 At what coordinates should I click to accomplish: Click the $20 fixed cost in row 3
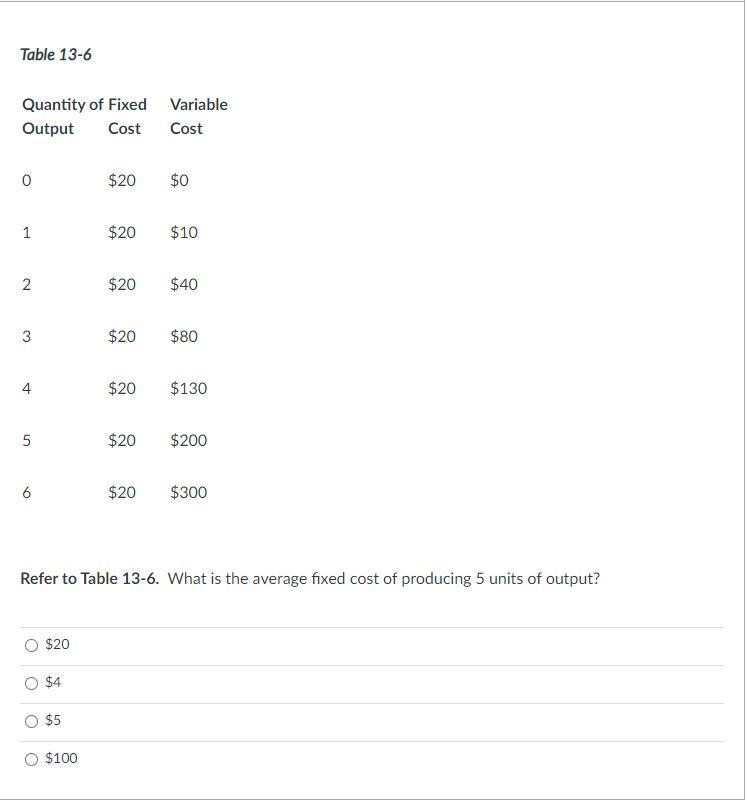point(121,336)
